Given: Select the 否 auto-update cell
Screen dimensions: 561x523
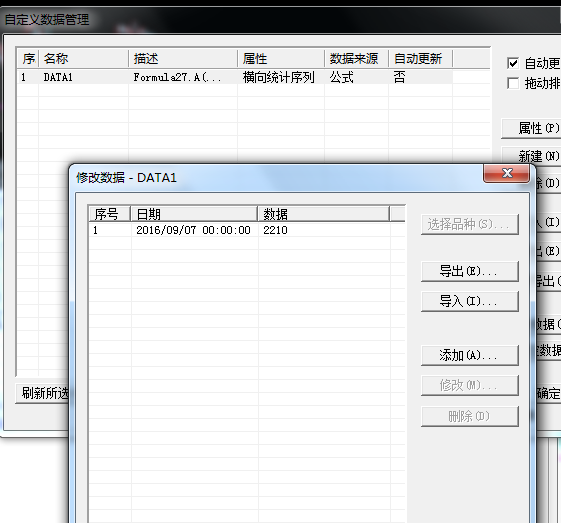Looking at the screenshot, I should tap(399, 77).
